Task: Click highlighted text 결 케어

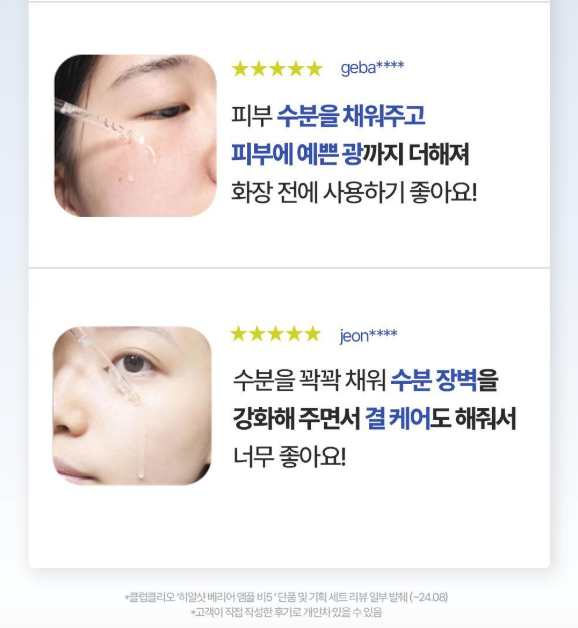Action: 398,419
